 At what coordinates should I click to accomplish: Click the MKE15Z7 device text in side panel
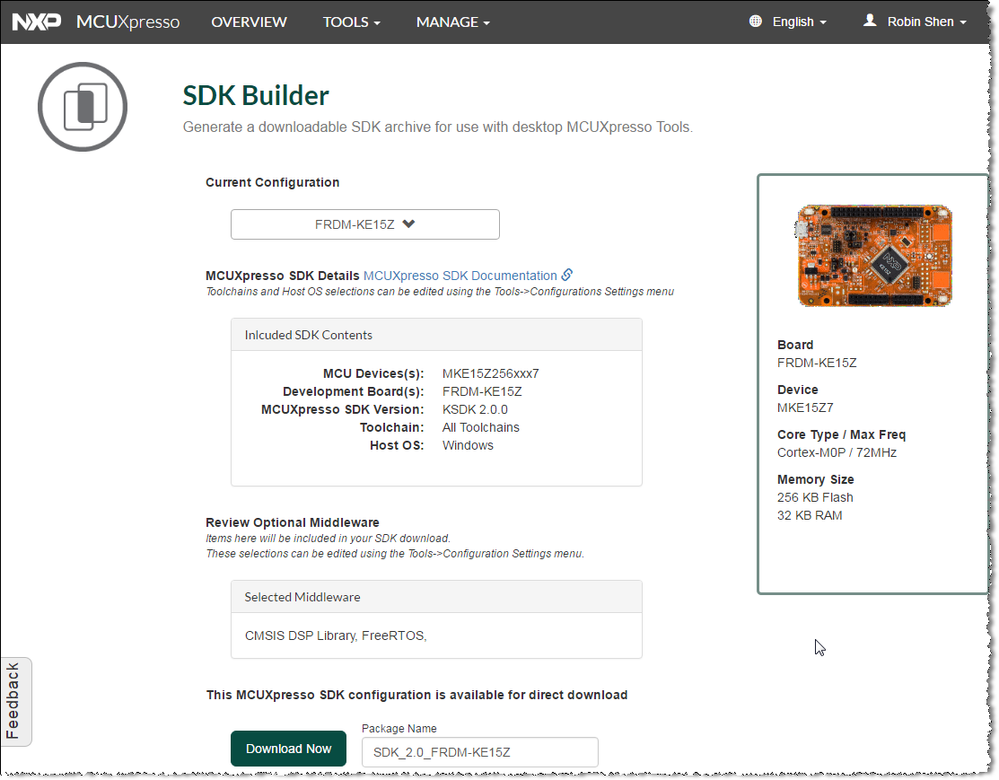(805, 408)
